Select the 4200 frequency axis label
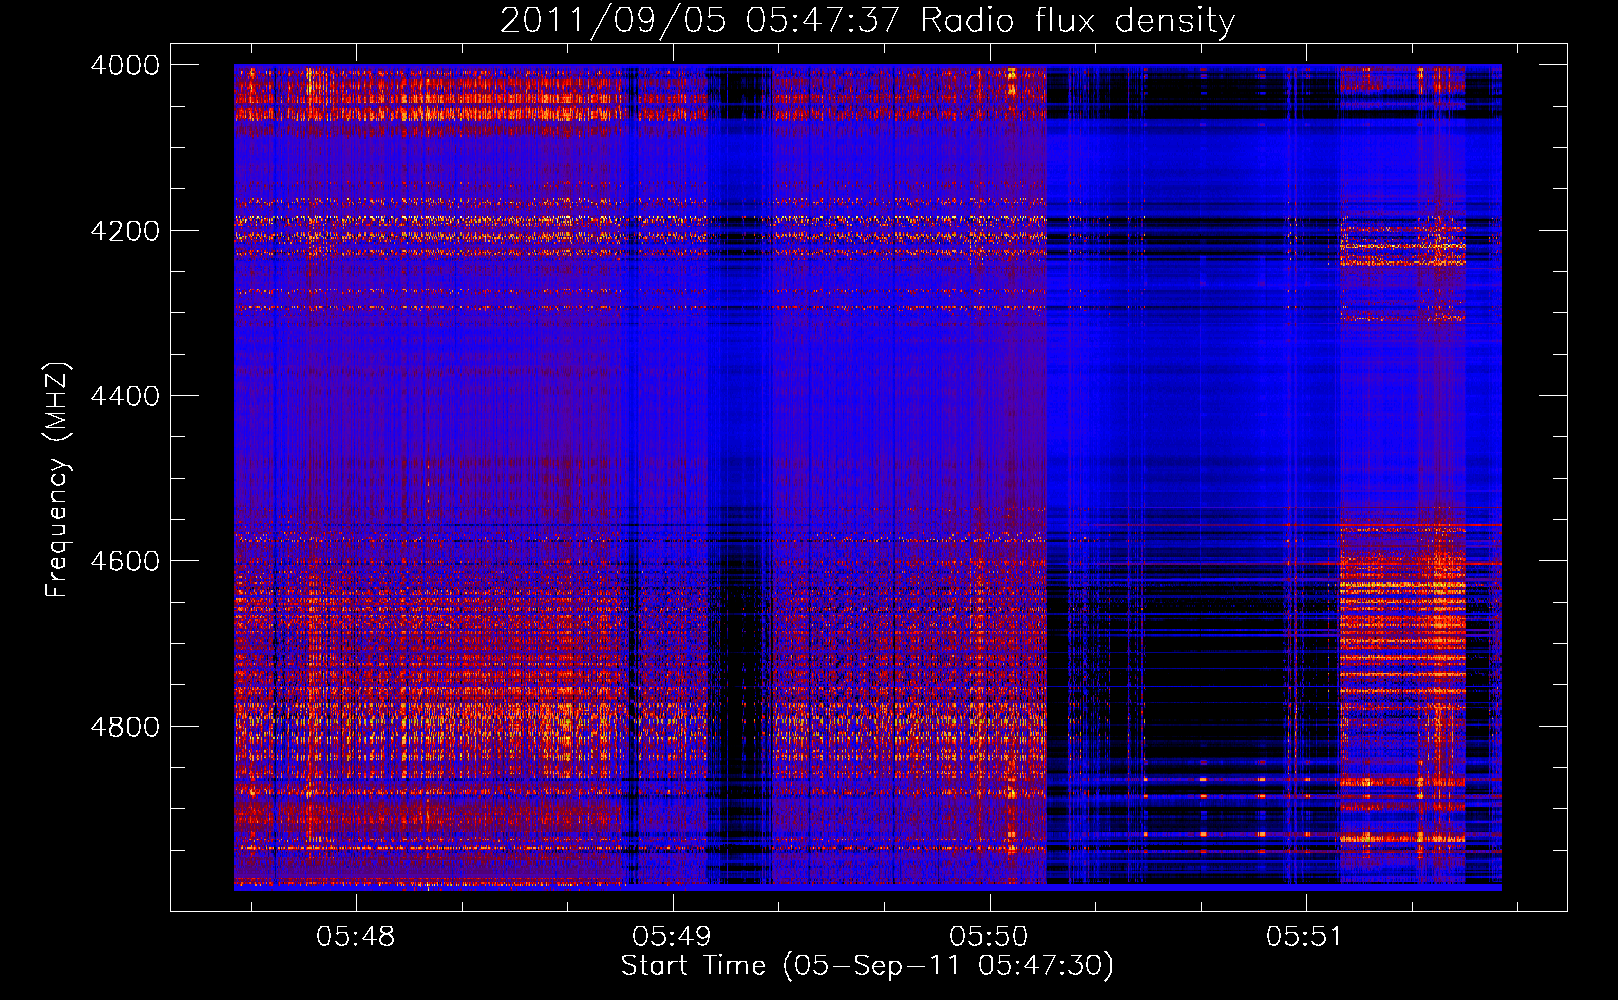This screenshot has height=1000, width=1618. coord(125,231)
